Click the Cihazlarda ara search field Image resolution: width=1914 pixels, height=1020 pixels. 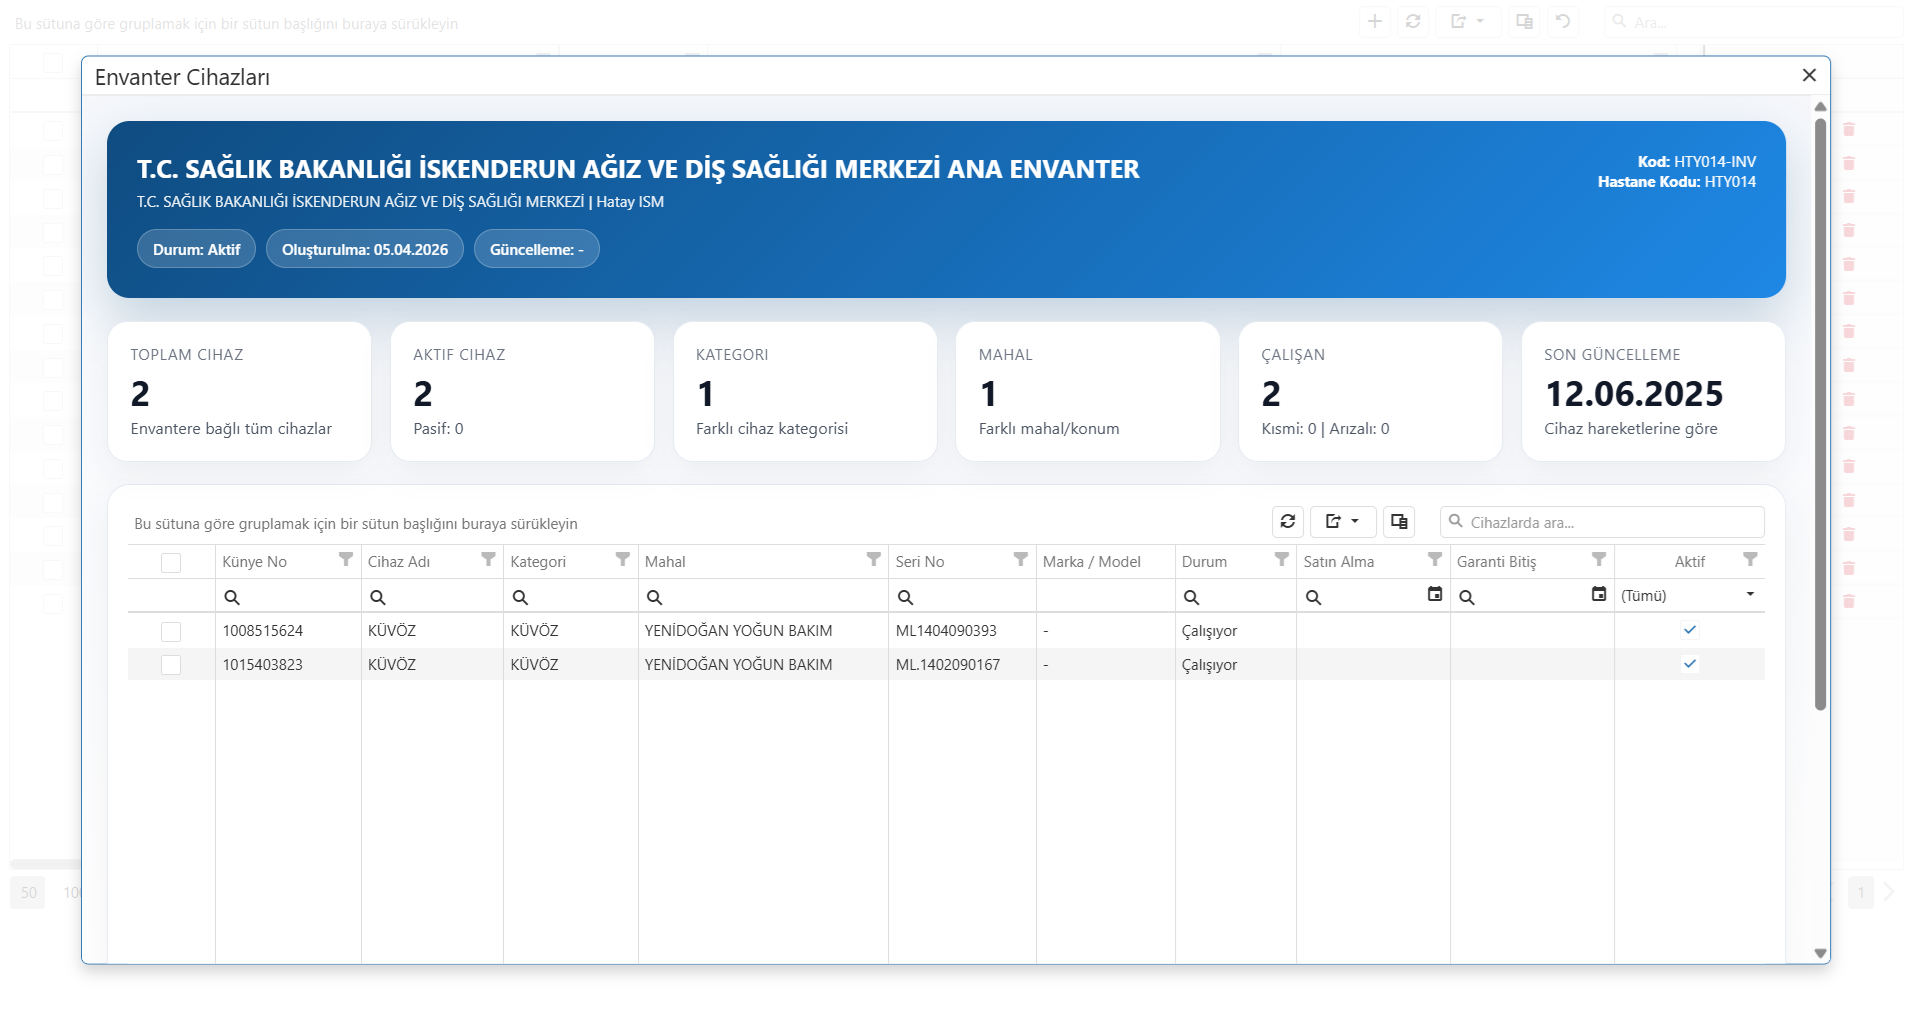(1602, 522)
